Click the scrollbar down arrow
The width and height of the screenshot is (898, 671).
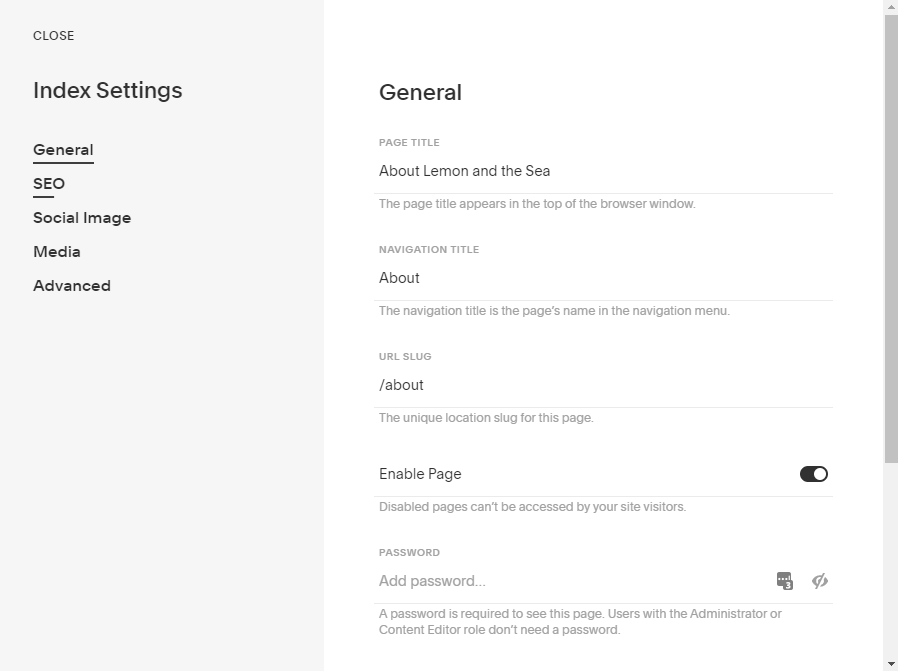point(891,663)
